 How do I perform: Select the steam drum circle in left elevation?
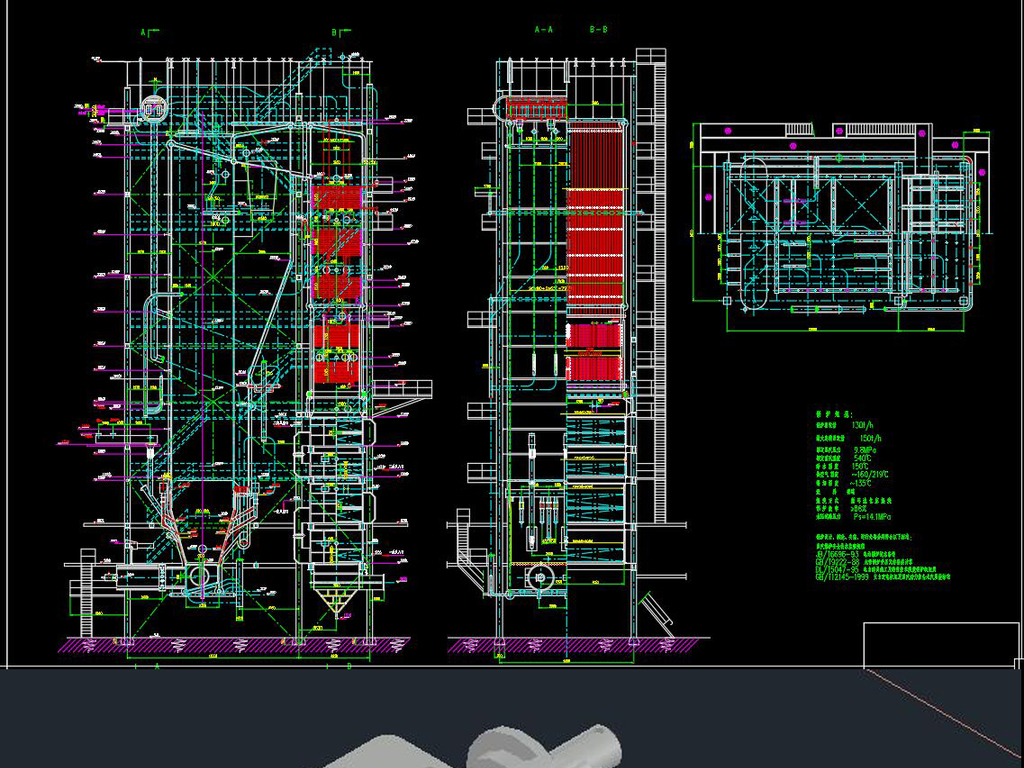click(x=153, y=109)
